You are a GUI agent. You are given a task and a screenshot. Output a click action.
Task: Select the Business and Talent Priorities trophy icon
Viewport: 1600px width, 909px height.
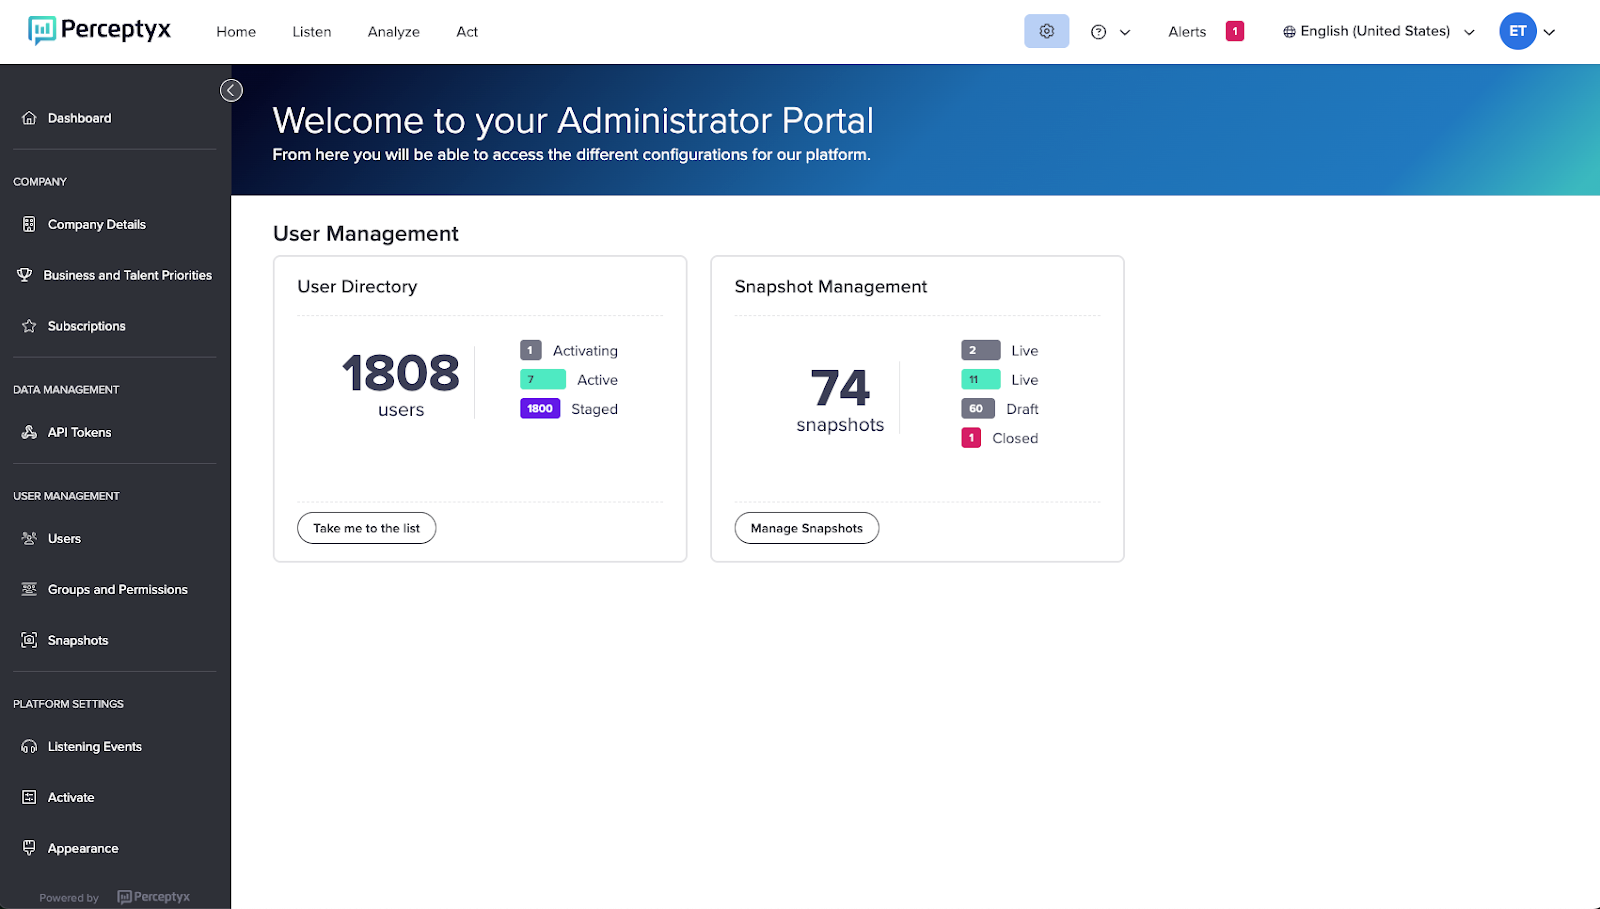[x=25, y=275]
